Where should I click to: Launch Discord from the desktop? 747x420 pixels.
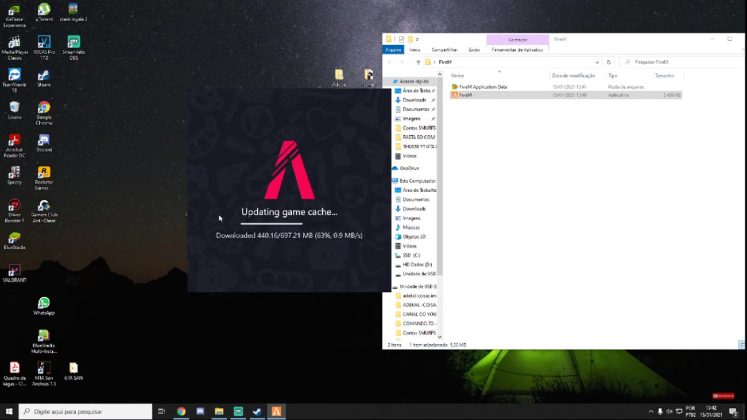44,143
